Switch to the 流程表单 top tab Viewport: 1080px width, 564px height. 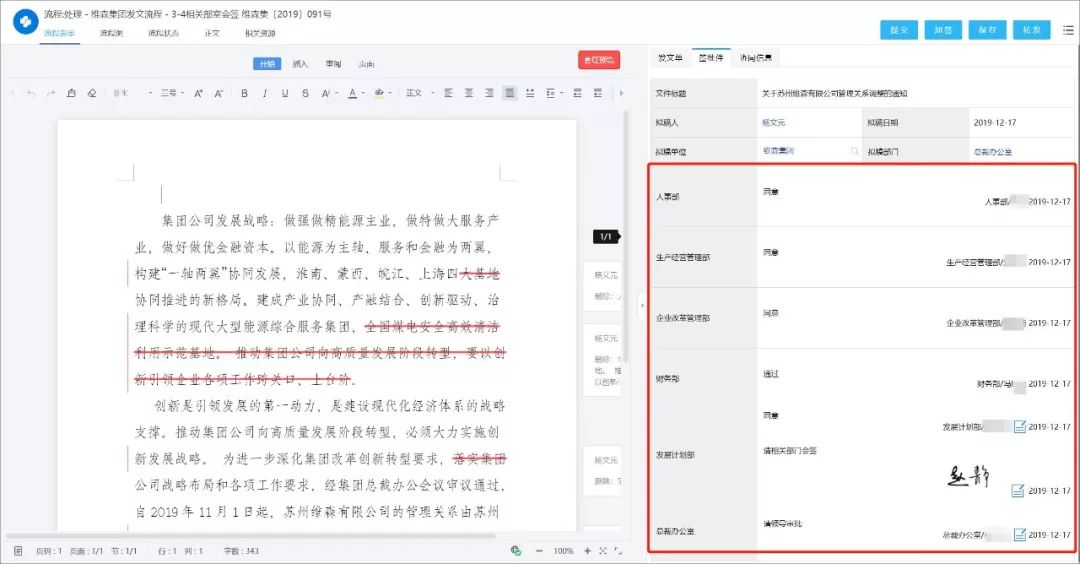click(59, 33)
